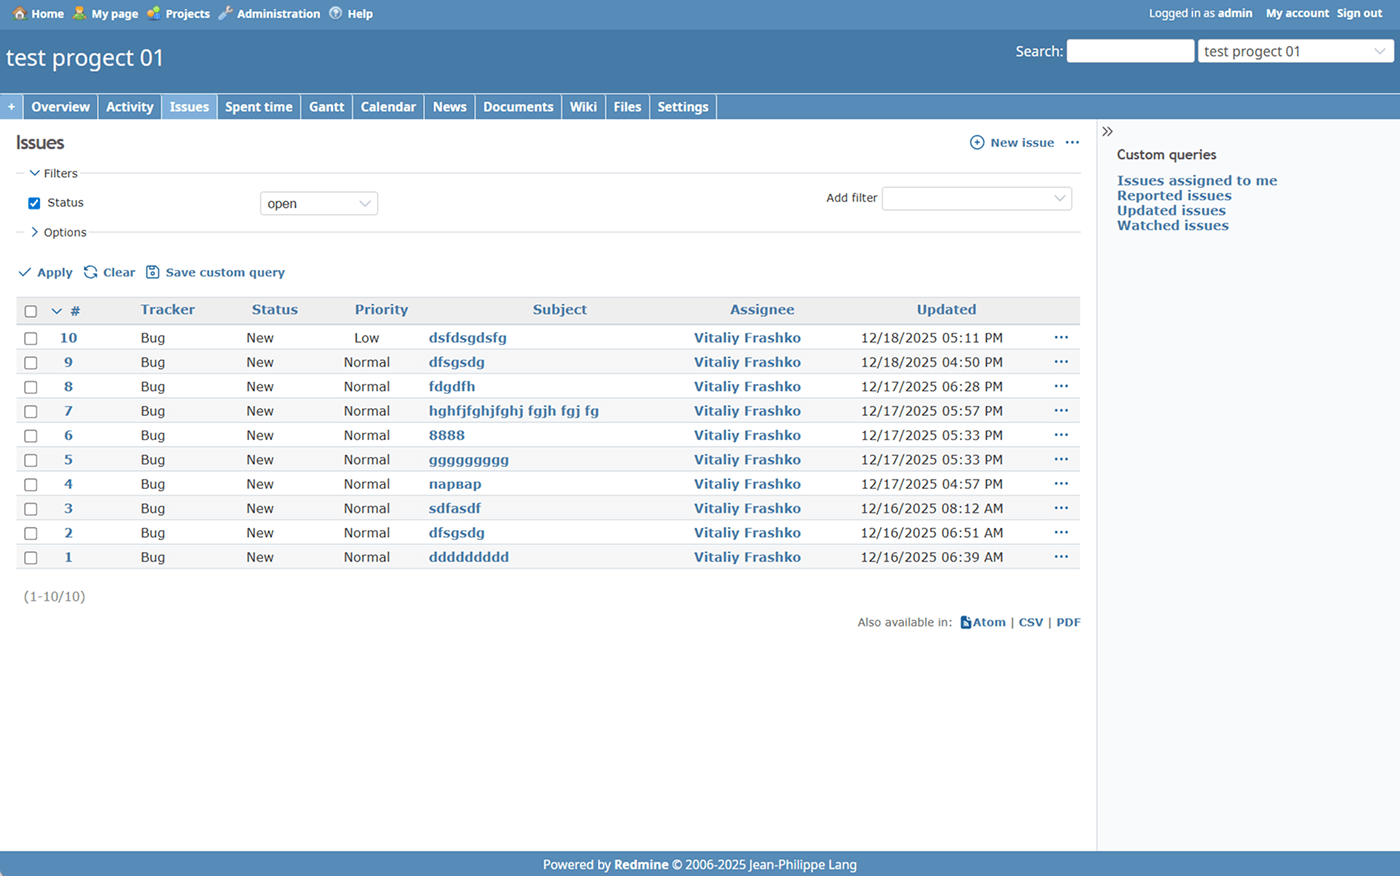Check the checkbox for issue 7
Viewport: 1400px width, 876px height.
pyautogui.click(x=31, y=411)
